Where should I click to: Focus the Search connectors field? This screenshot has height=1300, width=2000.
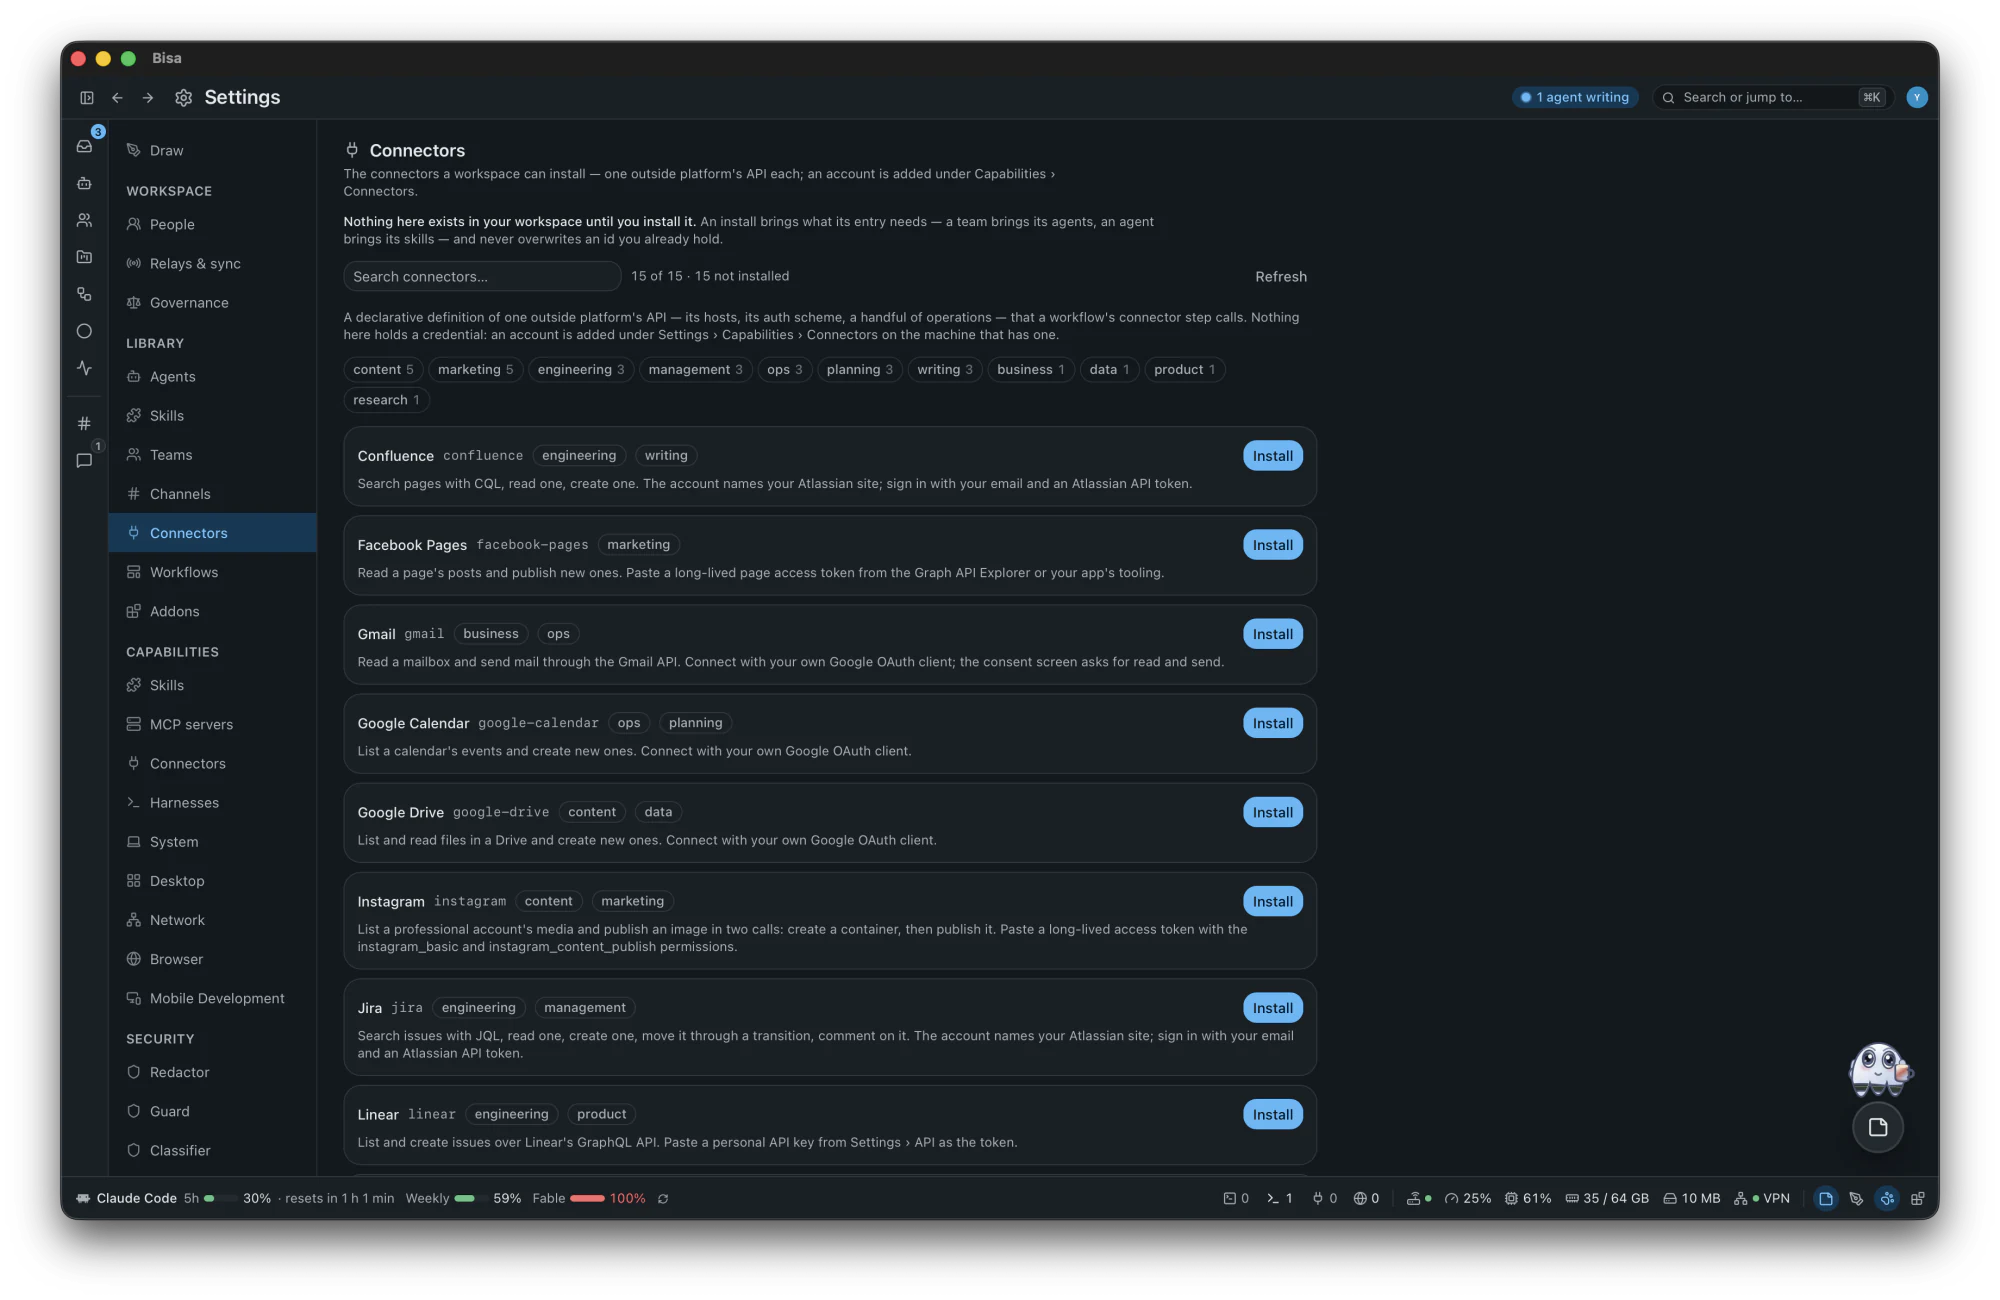pos(482,276)
